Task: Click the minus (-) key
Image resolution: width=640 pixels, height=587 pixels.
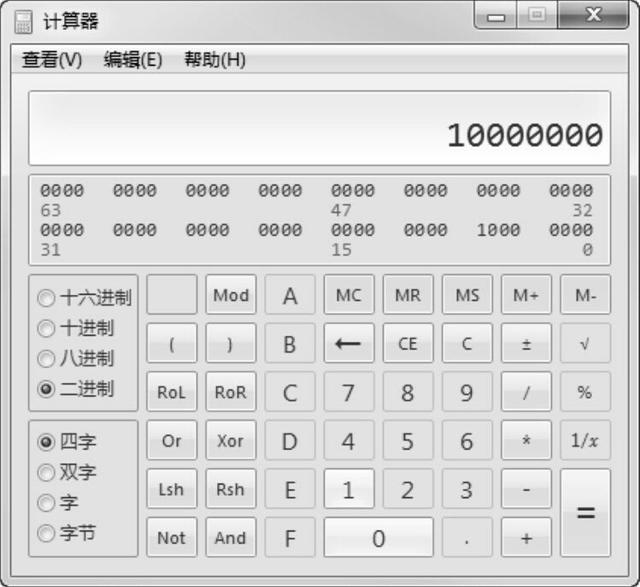Action: click(526, 490)
